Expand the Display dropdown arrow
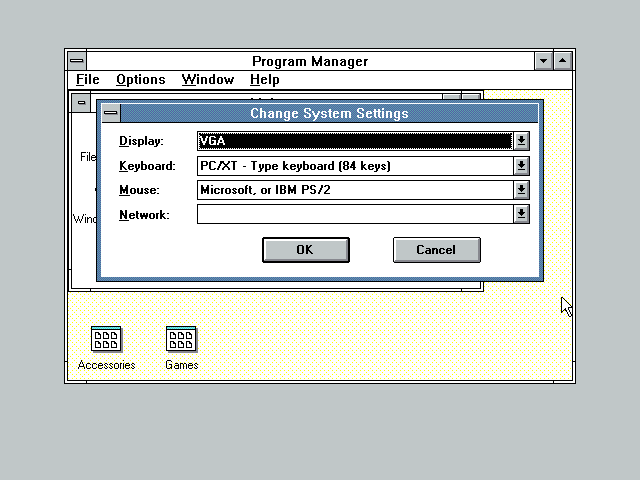This screenshot has width=640, height=480. (x=521, y=141)
